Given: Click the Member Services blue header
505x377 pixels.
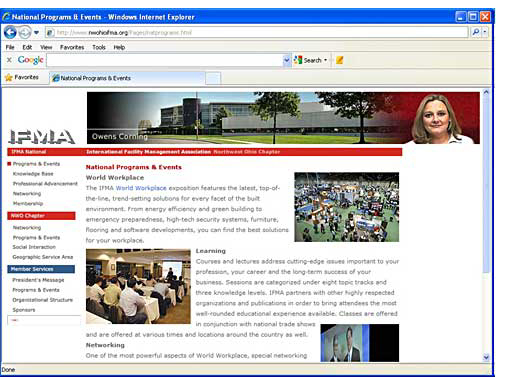Looking at the screenshot, I should coord(41,269).
